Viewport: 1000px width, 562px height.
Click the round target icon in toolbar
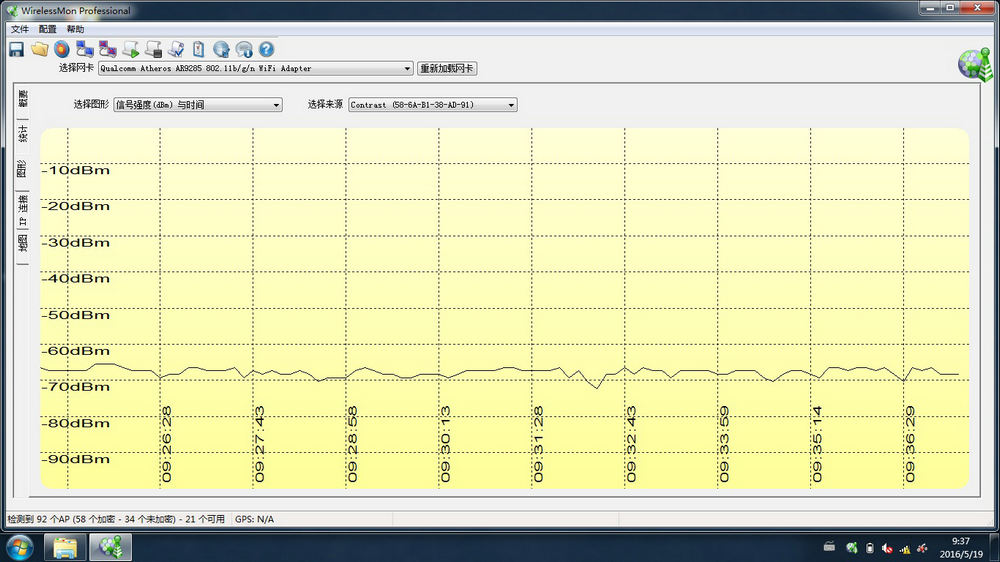coord(62,49)
